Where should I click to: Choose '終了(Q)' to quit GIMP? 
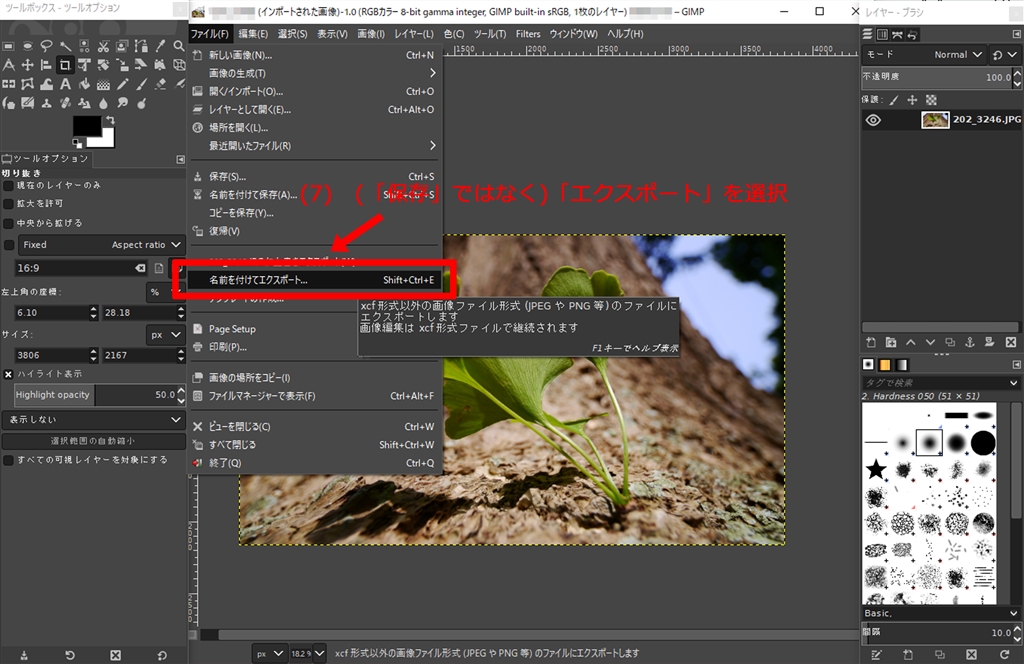point(315,463)
